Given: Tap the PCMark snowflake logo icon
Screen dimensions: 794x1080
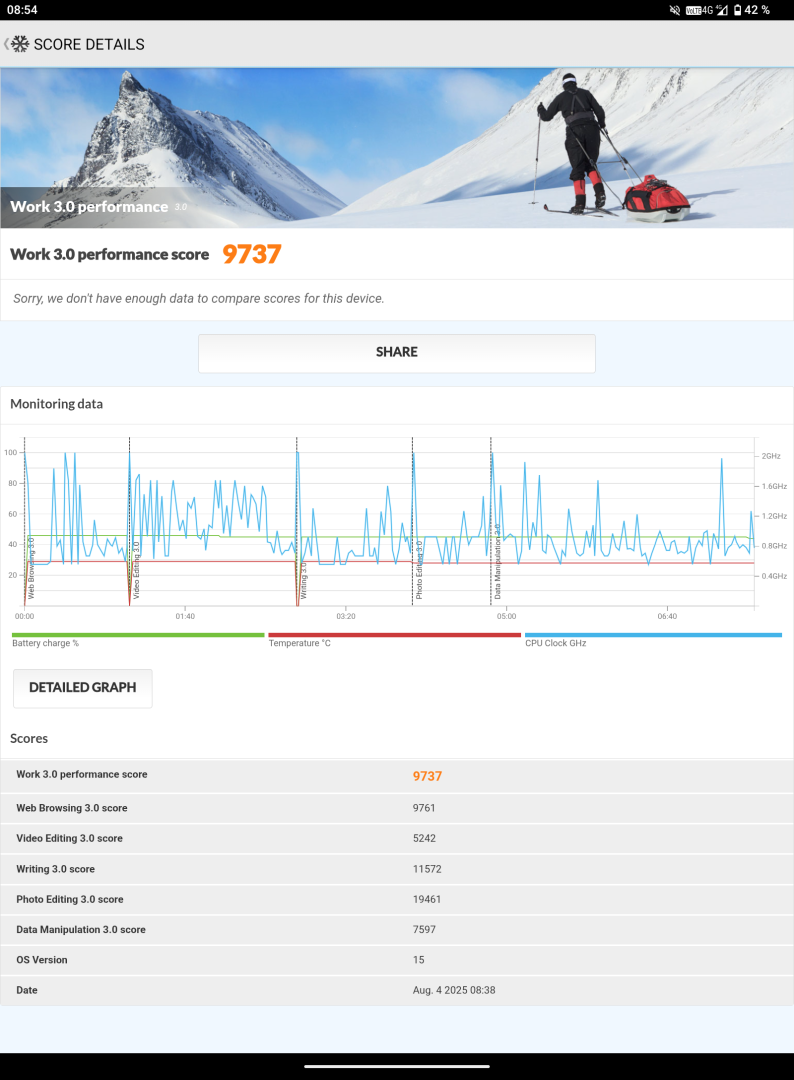Looking at the screenshot, I should coord(20,44).
